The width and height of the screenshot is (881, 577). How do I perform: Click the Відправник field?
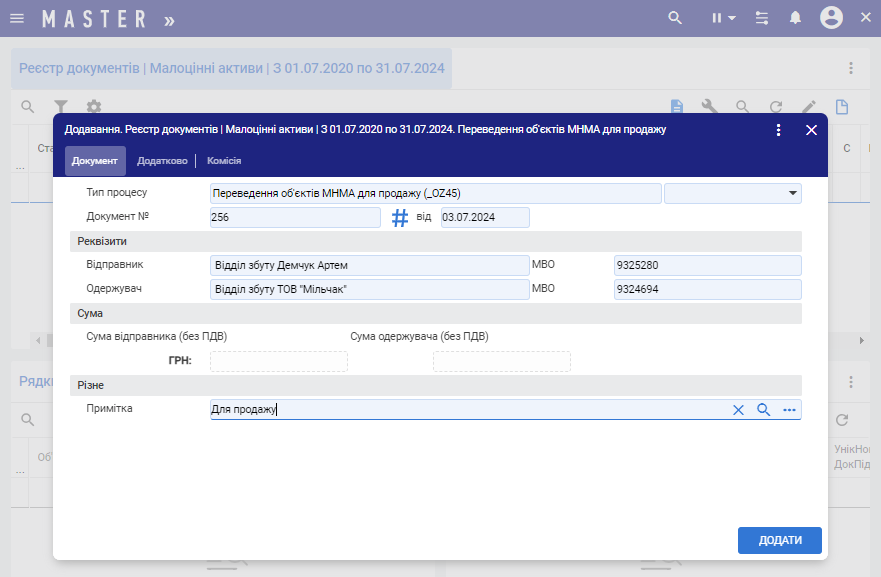point(369,265)
